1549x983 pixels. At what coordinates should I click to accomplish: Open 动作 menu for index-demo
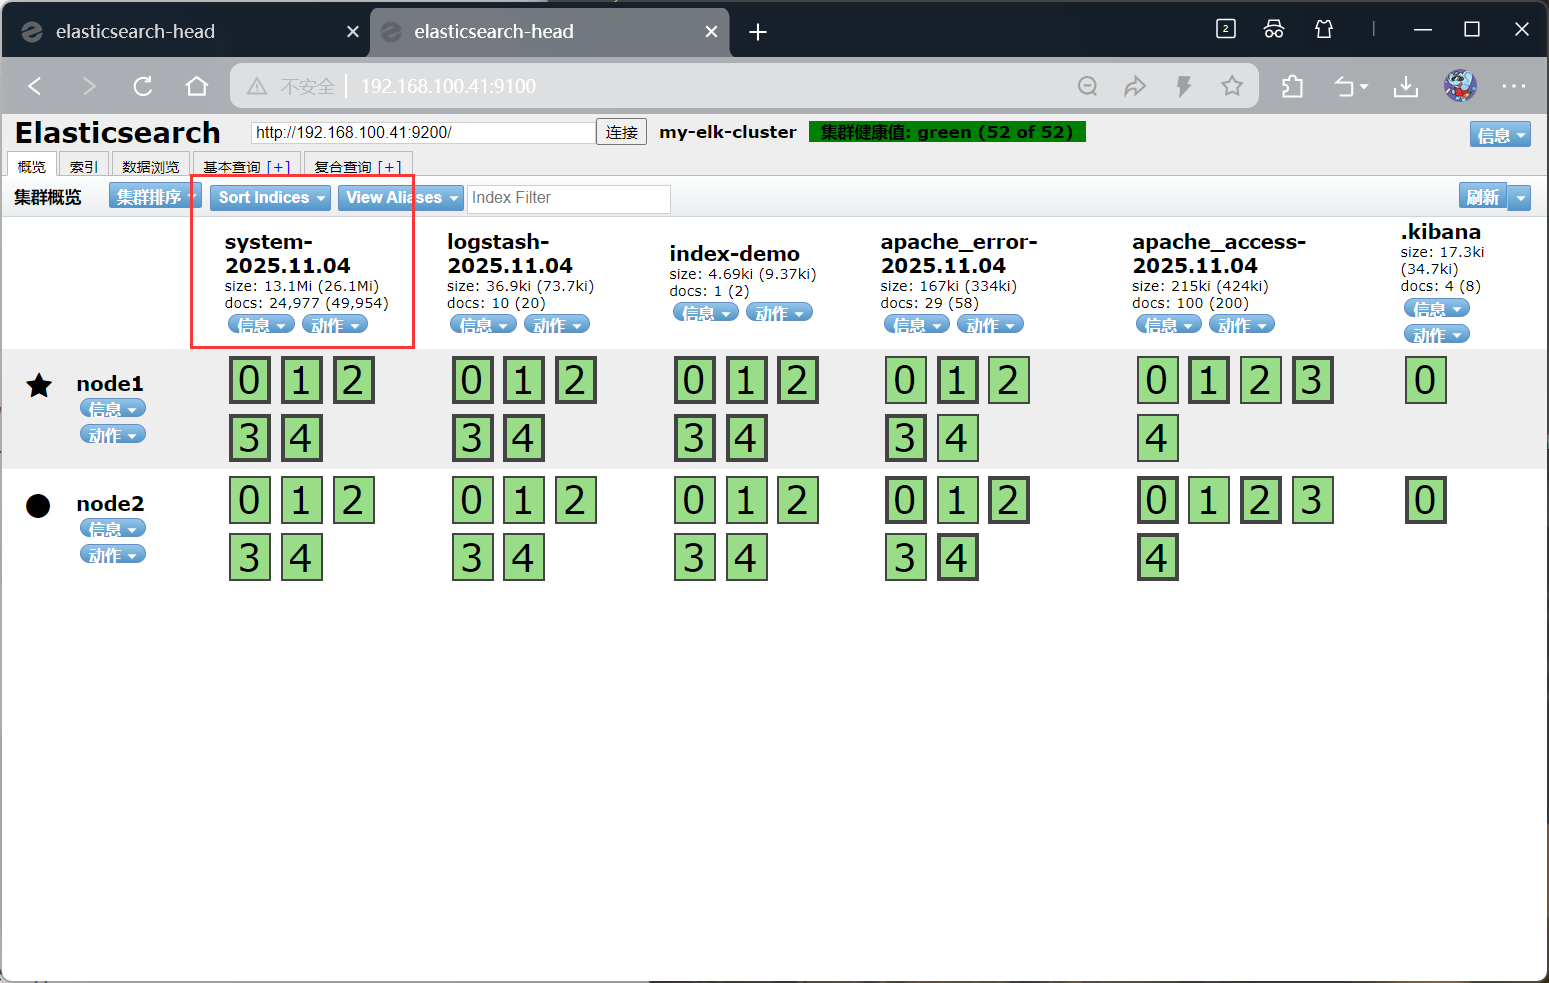coord(779,313)
